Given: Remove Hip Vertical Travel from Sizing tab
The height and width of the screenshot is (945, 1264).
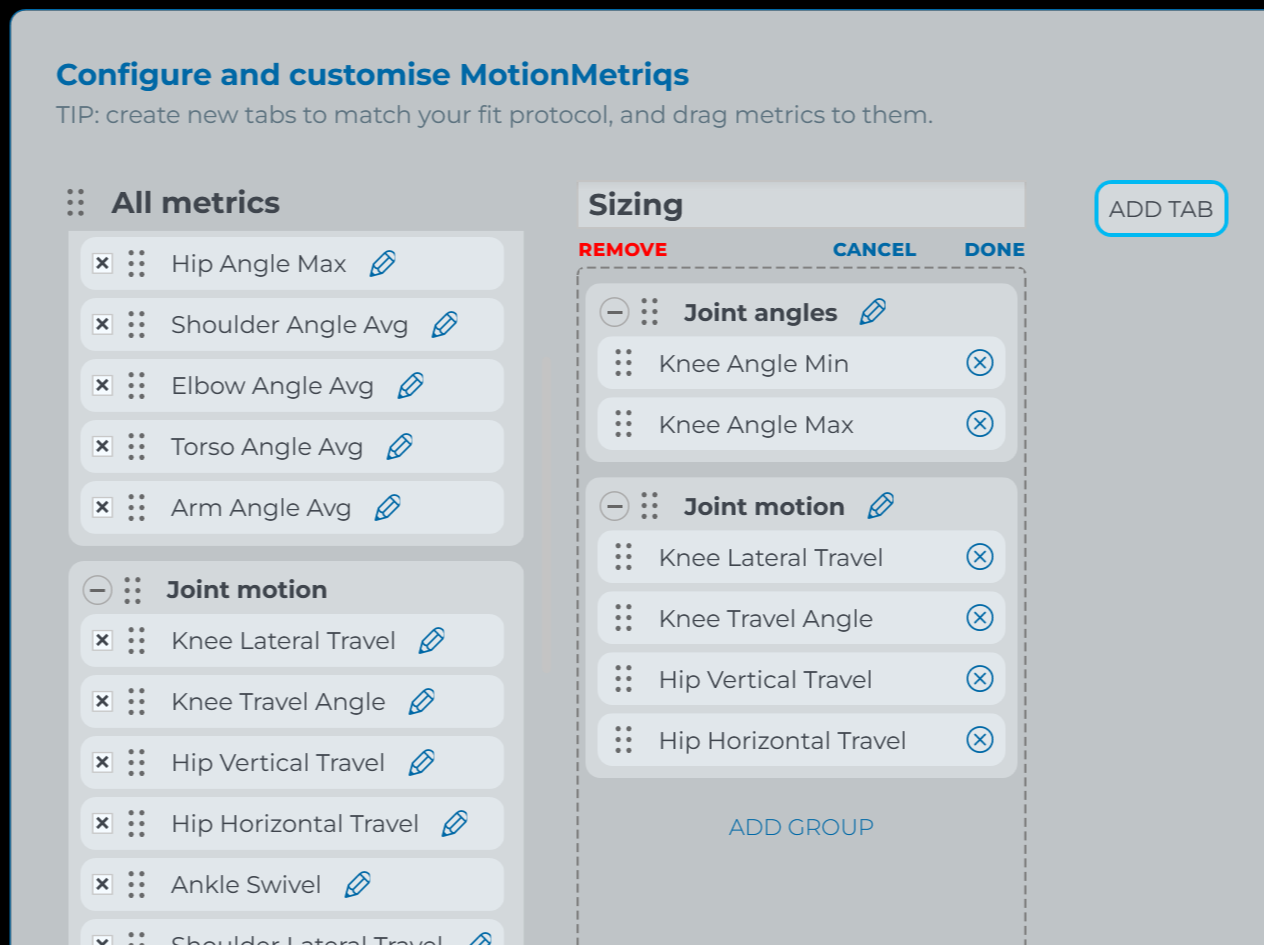Looking at the screenshot, I should [x=980, y=679].
